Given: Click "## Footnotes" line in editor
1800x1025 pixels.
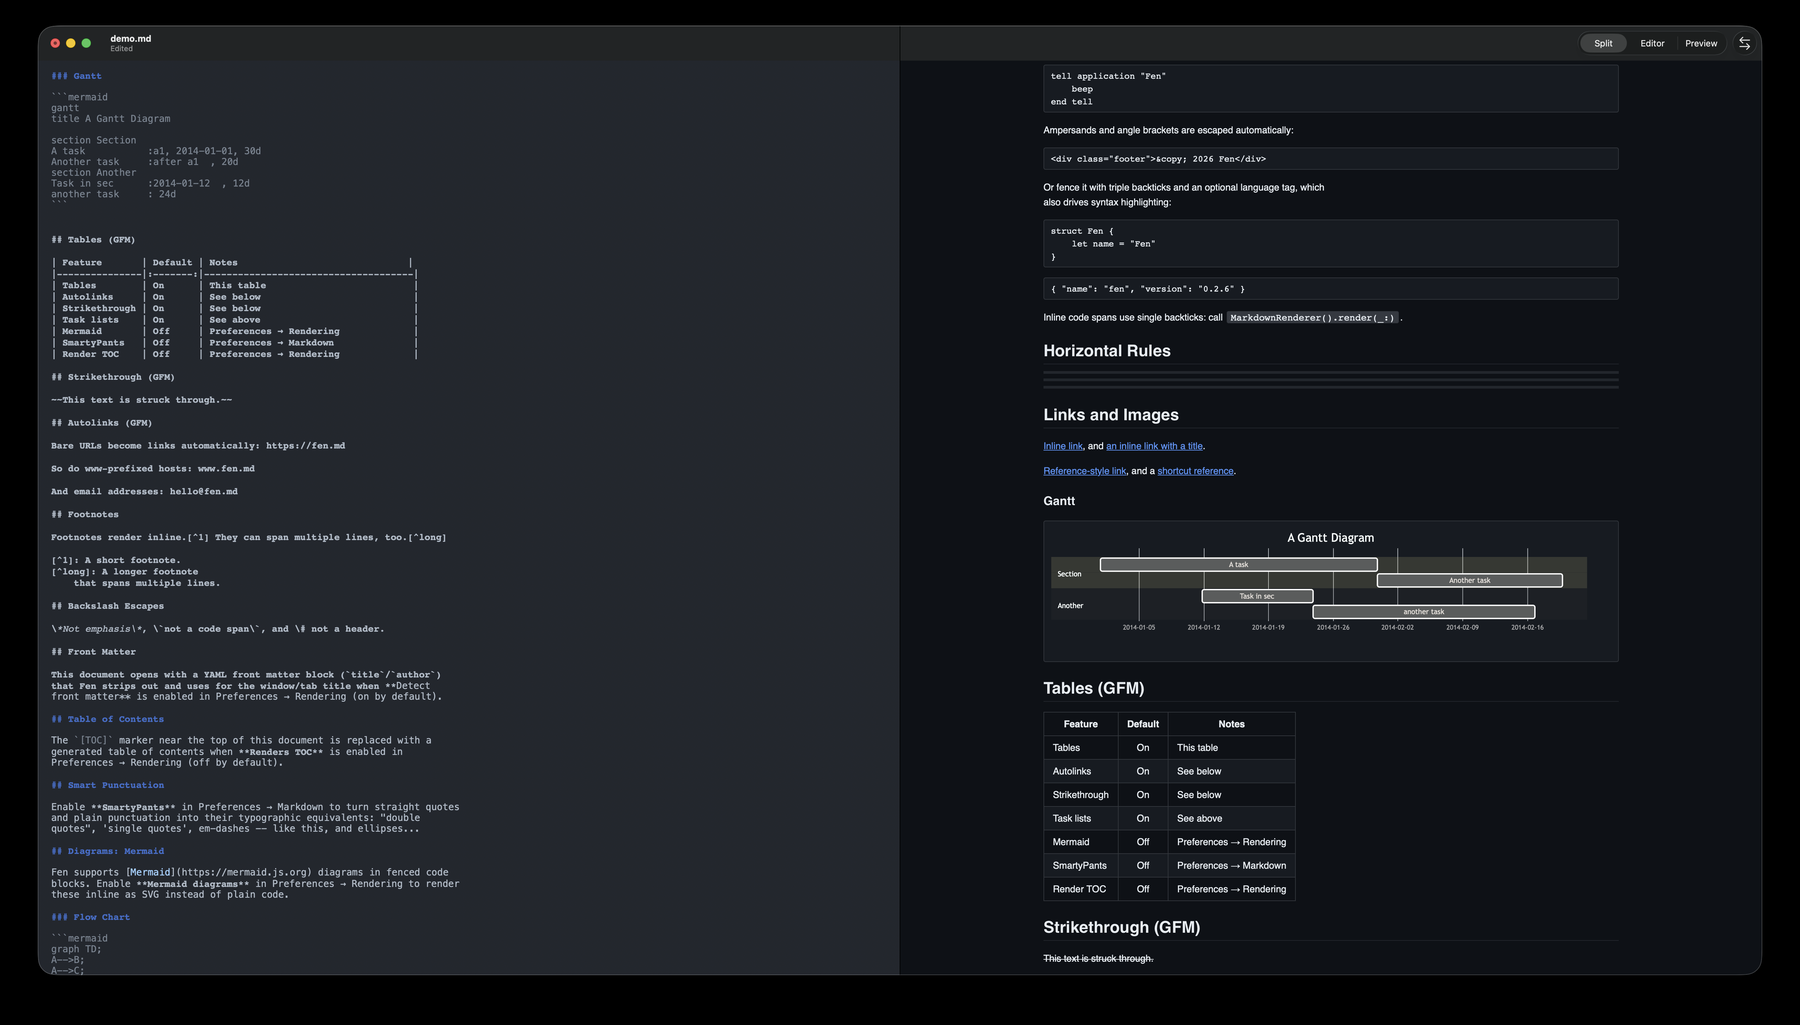Looking at the screenshot, I should (x=85, y=515).
